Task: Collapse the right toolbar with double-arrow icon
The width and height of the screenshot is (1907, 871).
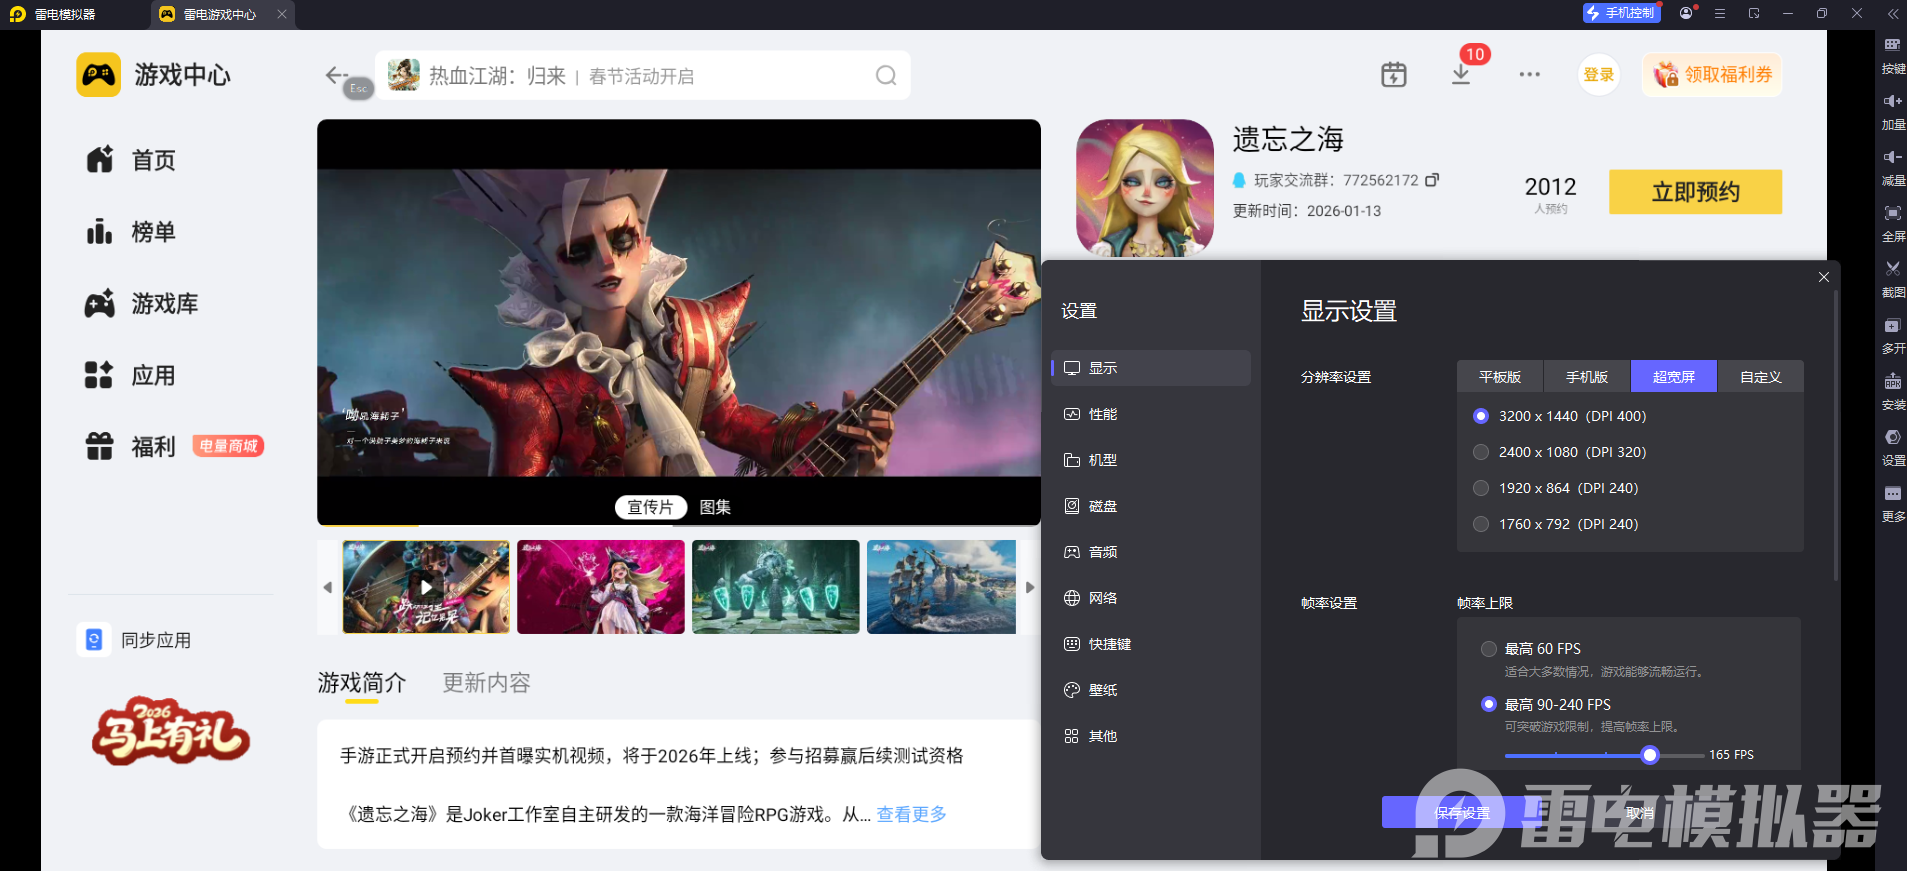Action: point(1893,14)
